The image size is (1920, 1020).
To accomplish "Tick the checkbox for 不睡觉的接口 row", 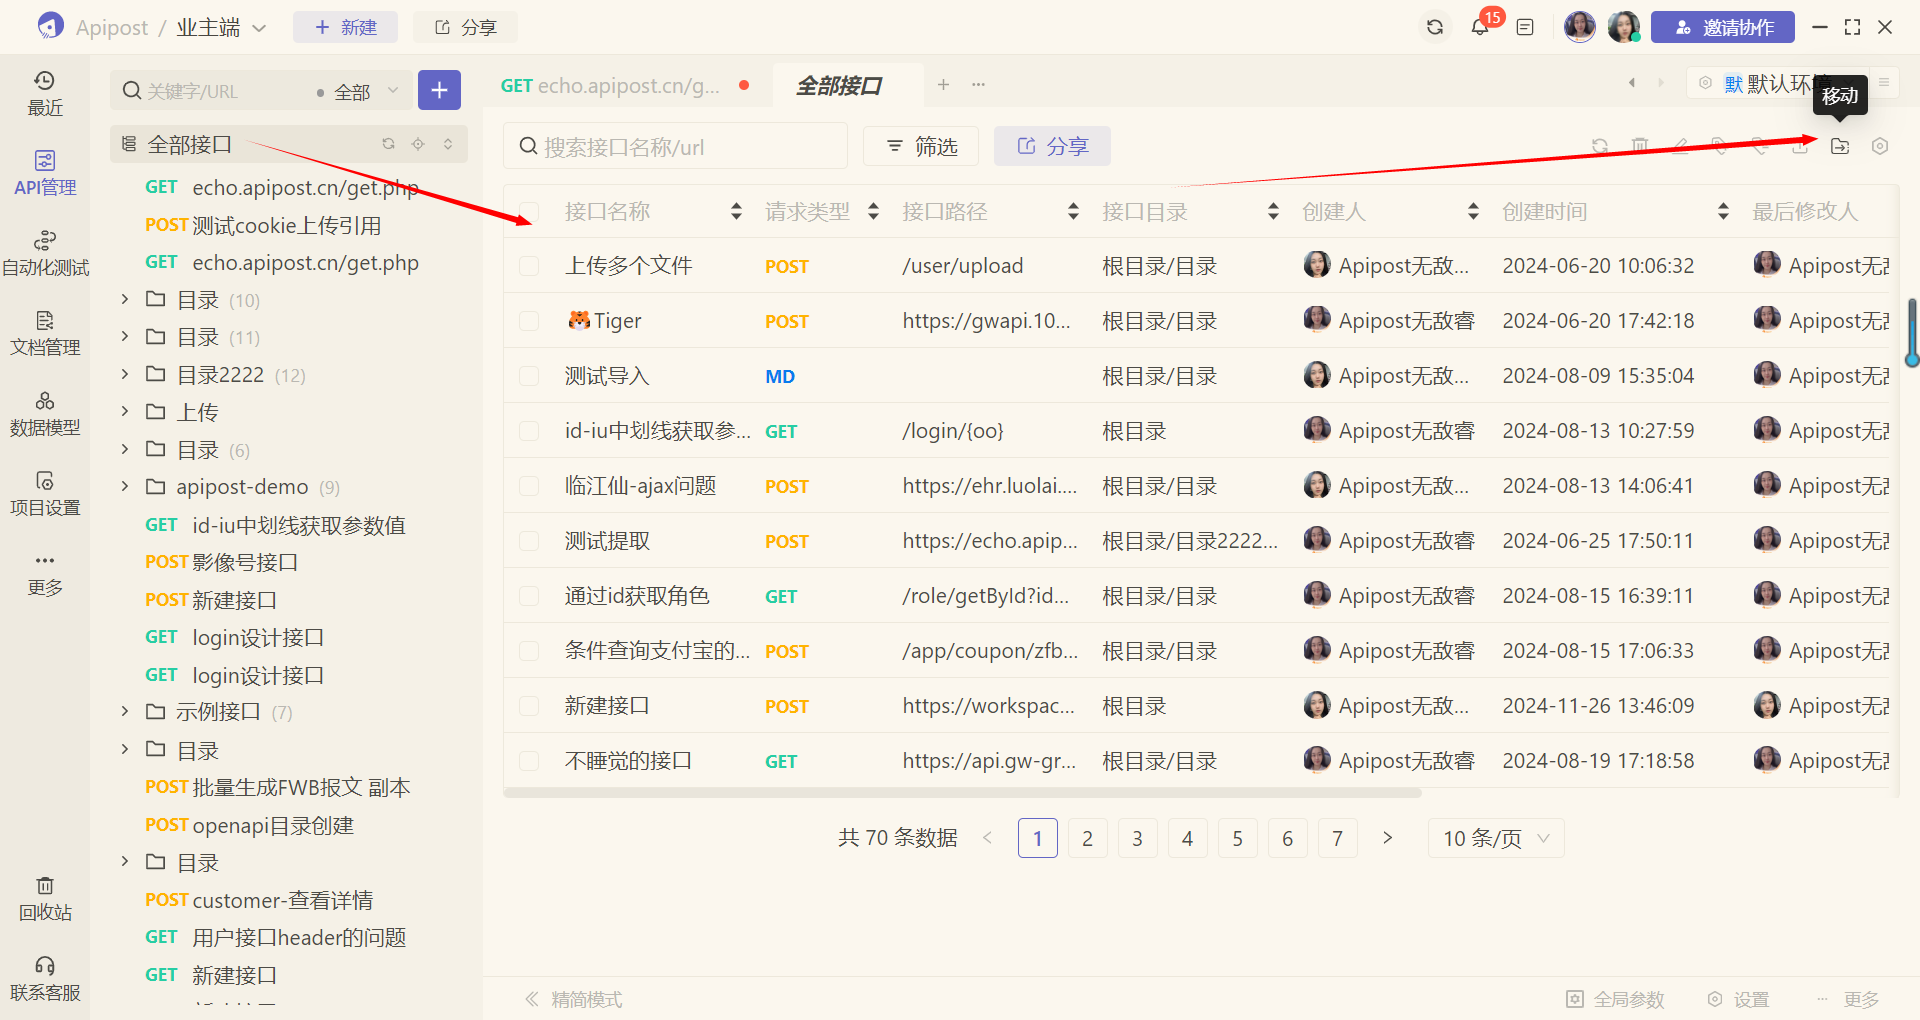I will [x=529, y=761].
